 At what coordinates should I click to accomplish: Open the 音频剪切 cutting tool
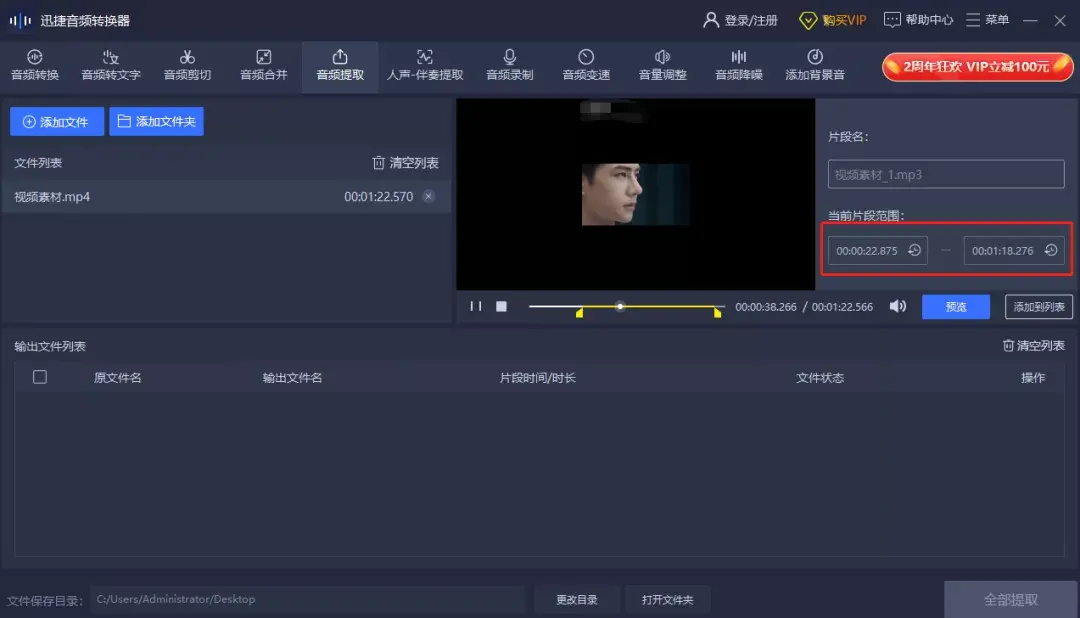(x=186, y=66)
